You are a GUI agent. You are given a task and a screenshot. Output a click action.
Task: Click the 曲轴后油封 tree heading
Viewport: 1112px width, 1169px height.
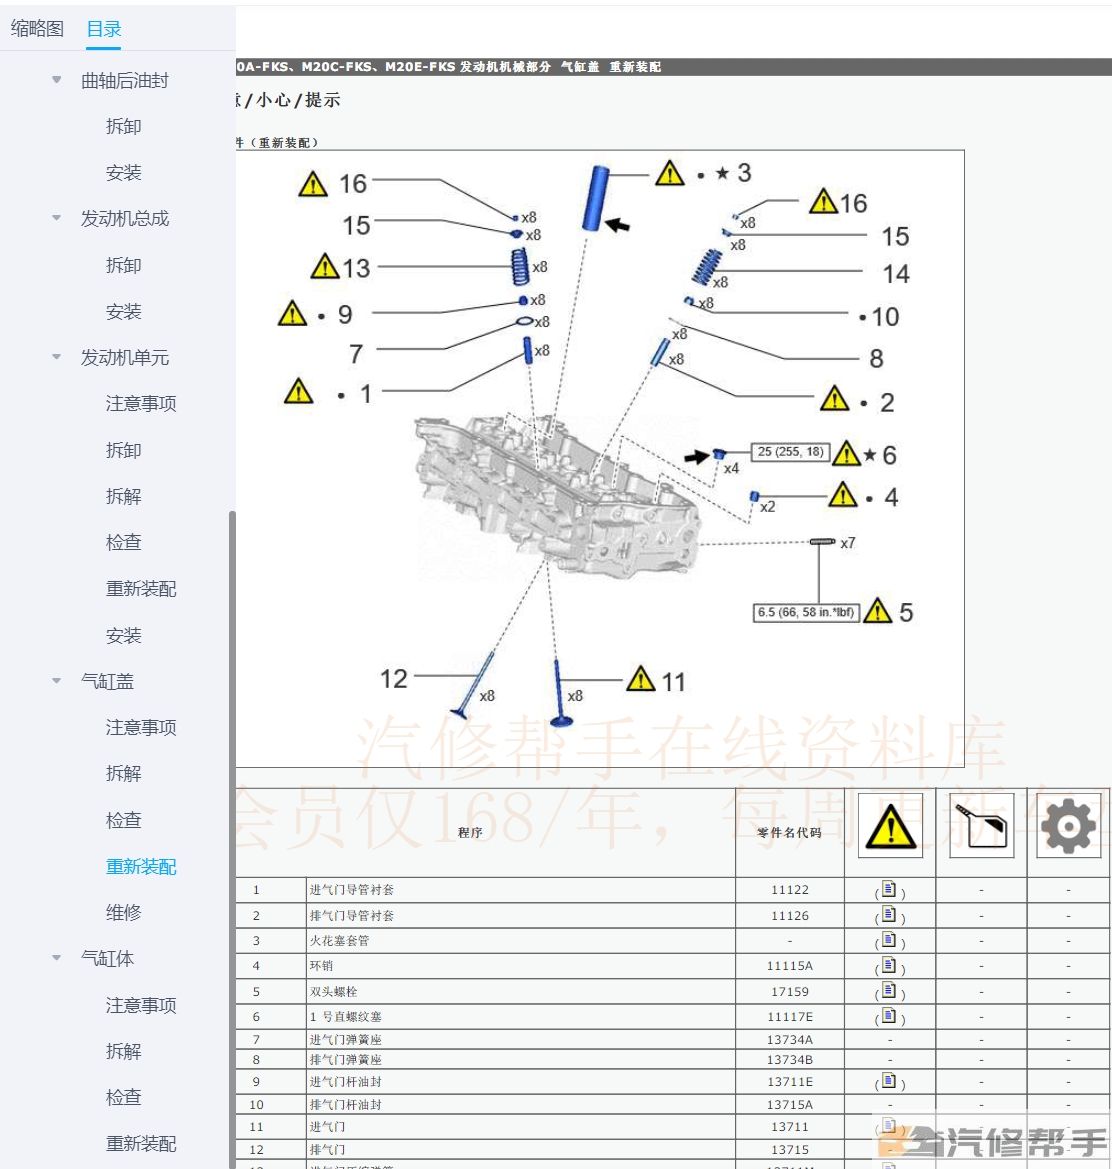[x=124, y=80]
